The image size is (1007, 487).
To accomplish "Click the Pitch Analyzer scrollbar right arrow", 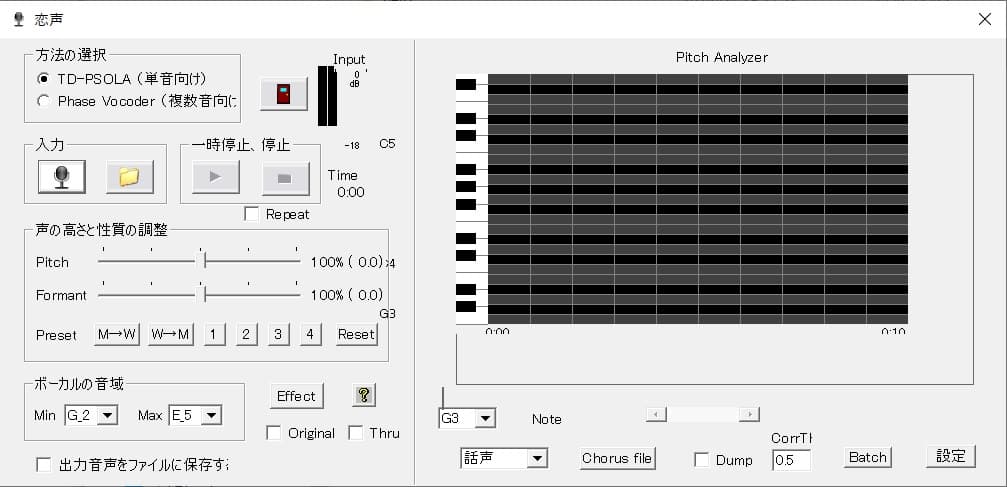I will (x=749, y=414).
